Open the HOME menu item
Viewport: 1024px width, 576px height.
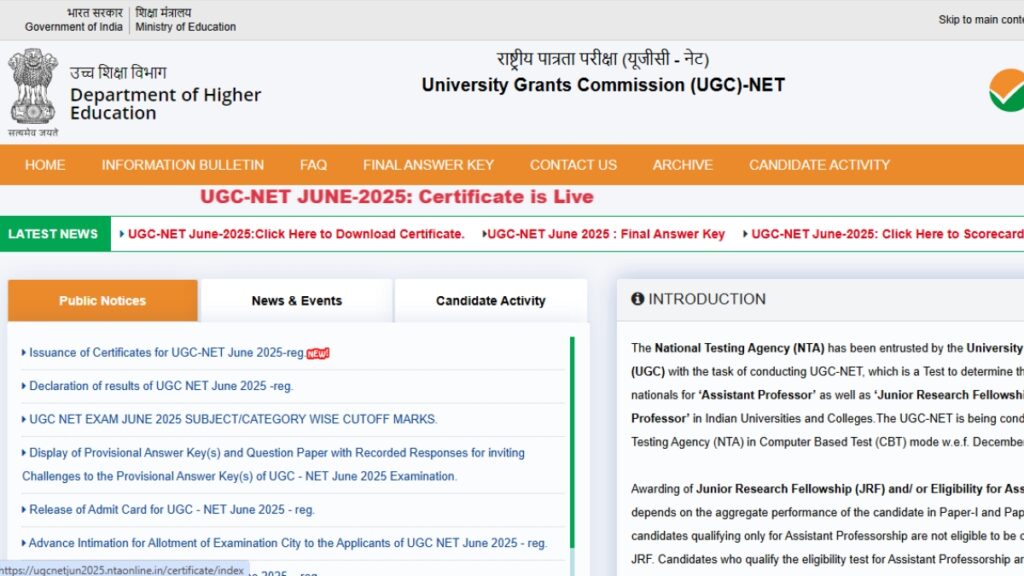pyautogui.click(x=44, y=164)
